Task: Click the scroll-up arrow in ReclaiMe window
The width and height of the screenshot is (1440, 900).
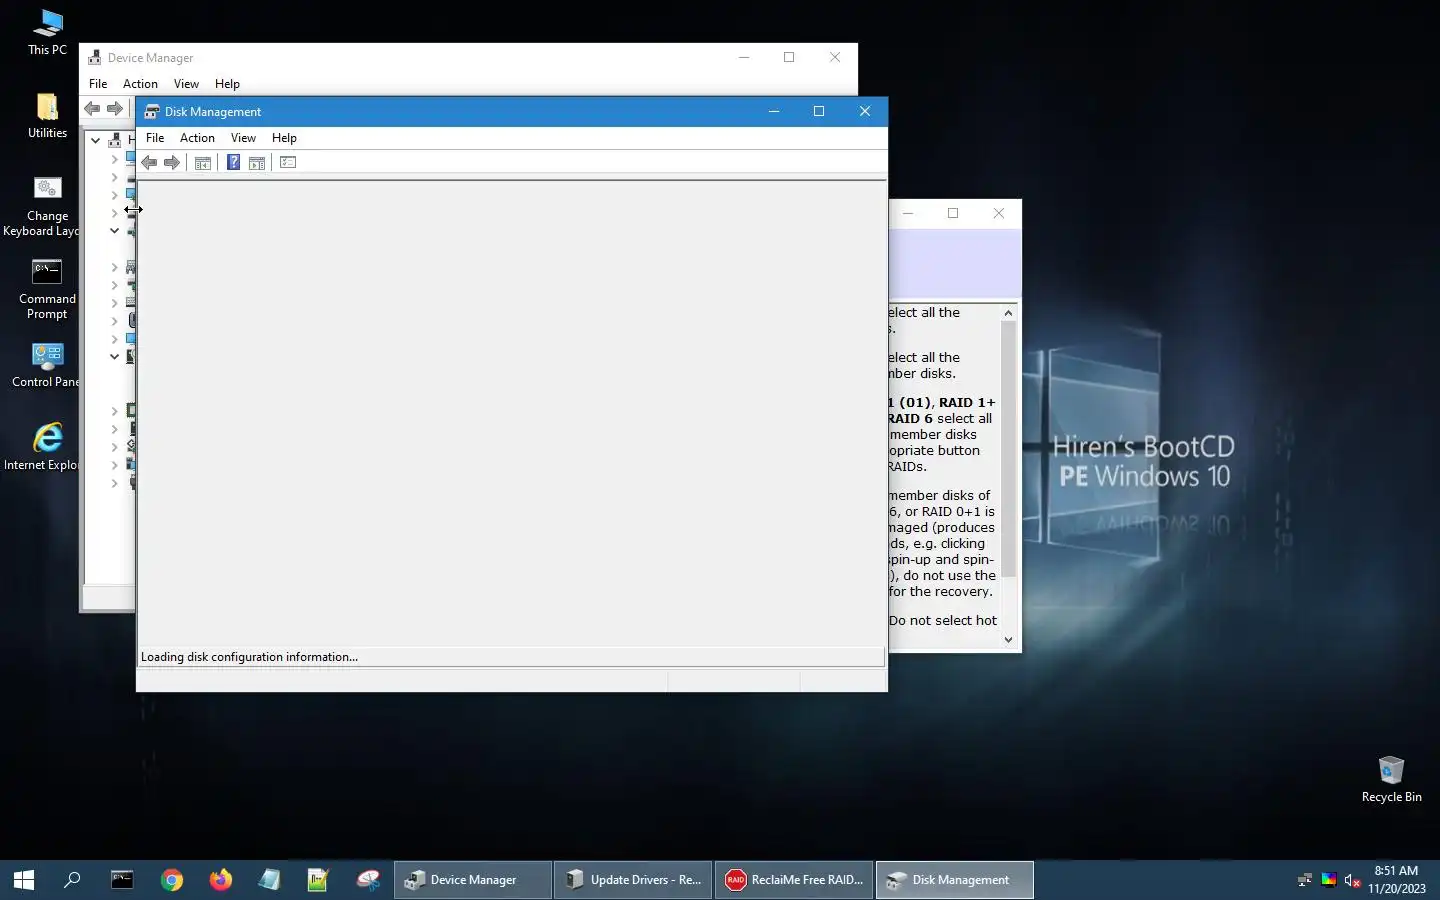Action: (1008, 313)
